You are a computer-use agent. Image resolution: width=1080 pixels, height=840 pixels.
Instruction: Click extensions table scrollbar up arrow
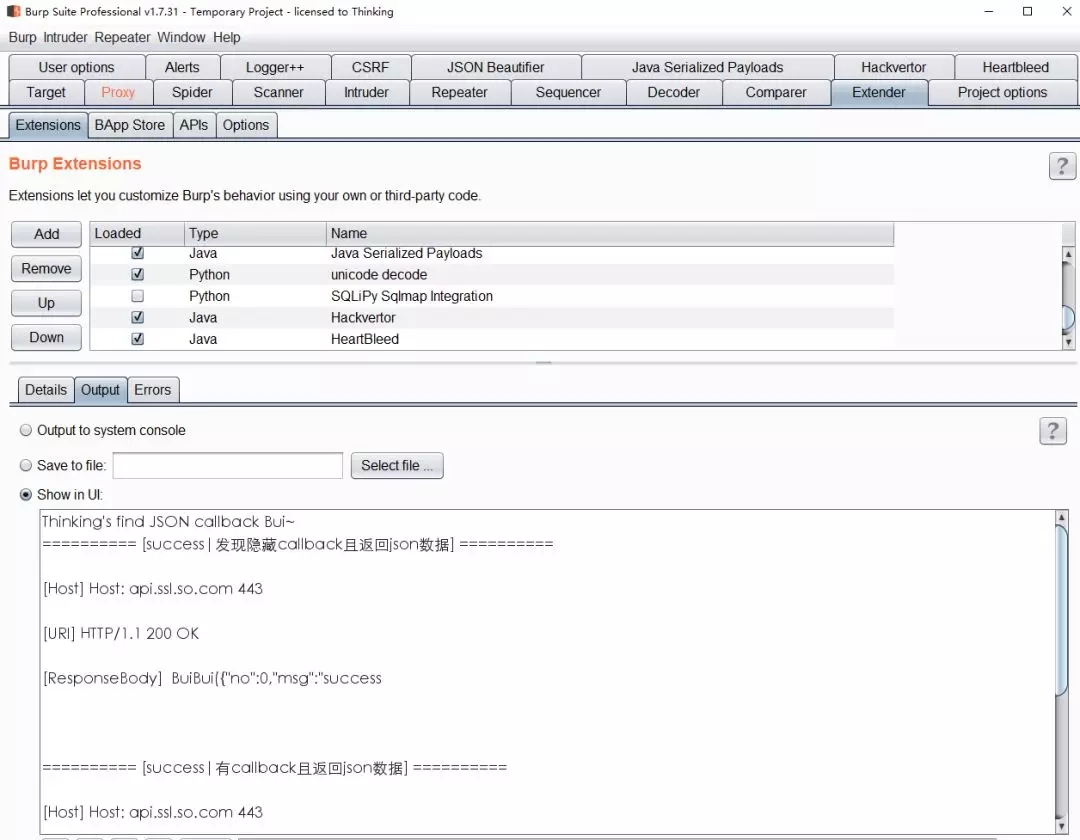[1068, 254]
